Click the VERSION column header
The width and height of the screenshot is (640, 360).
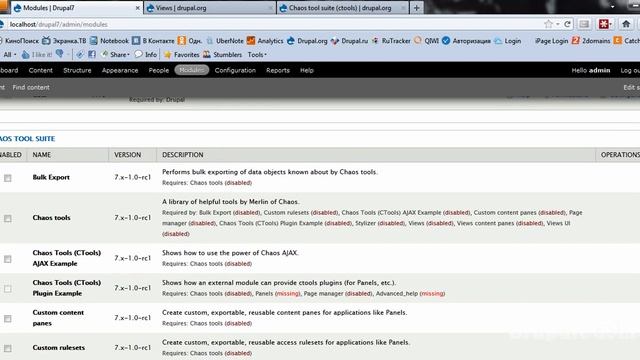(127, 155)
